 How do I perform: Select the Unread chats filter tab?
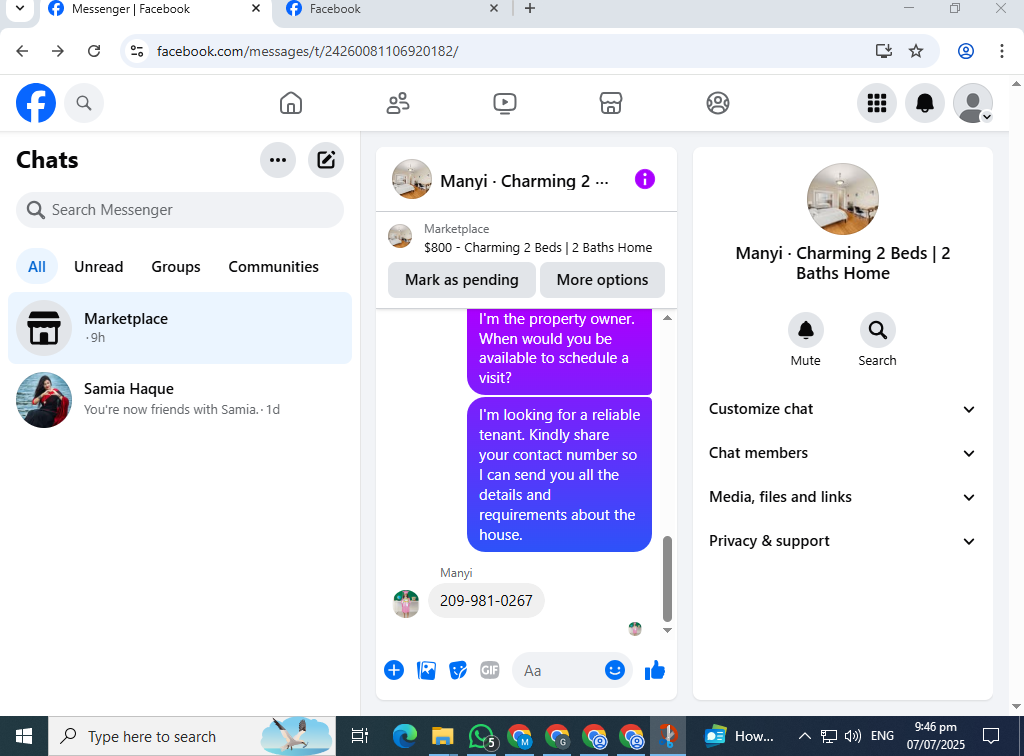tap(99, 266)
